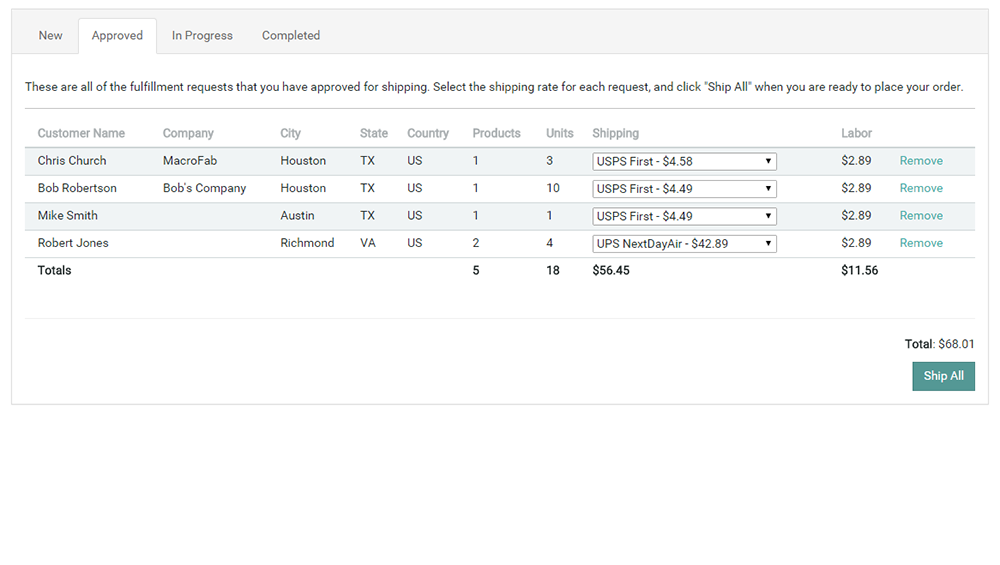Image resolution: width=1000 pixels, height=565 pixels.
Task: Remove Bob Robertson's request
Action: (x=921, y=188)
